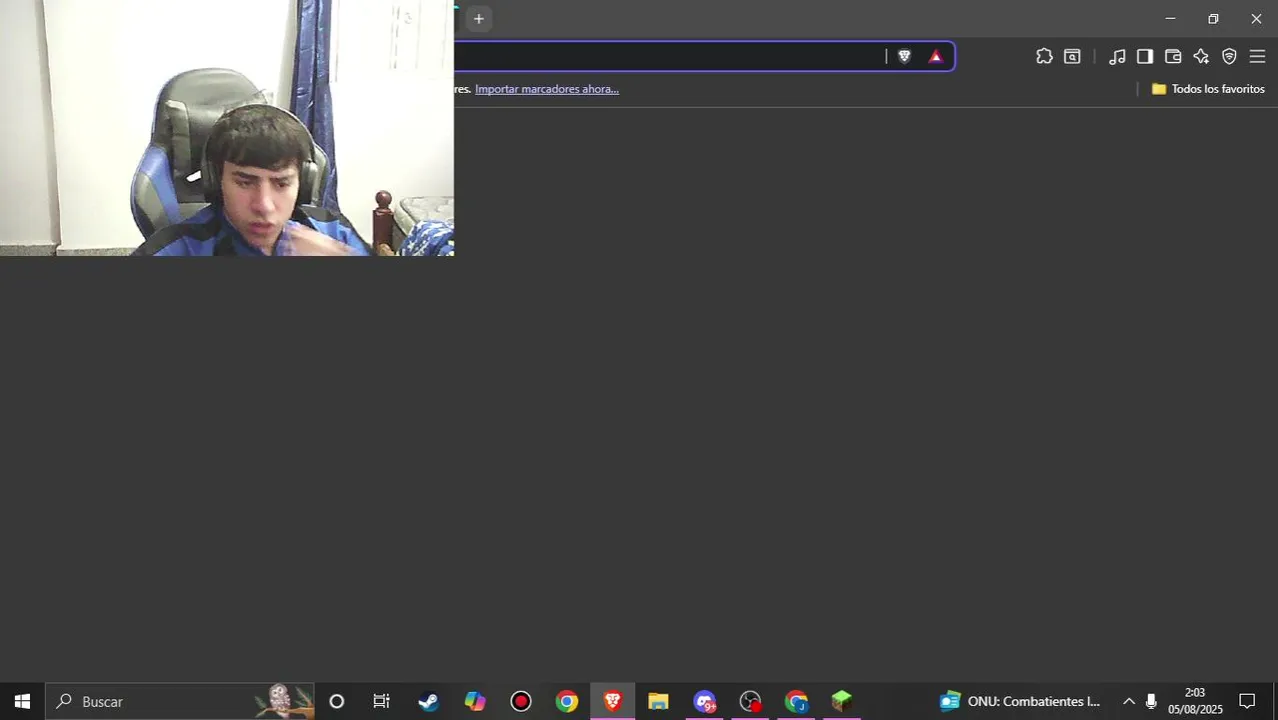The width and height of the screenshot is (1278, 720).
Task: Open the Brave hamburger main menu
Action: tap(1257, 57)
